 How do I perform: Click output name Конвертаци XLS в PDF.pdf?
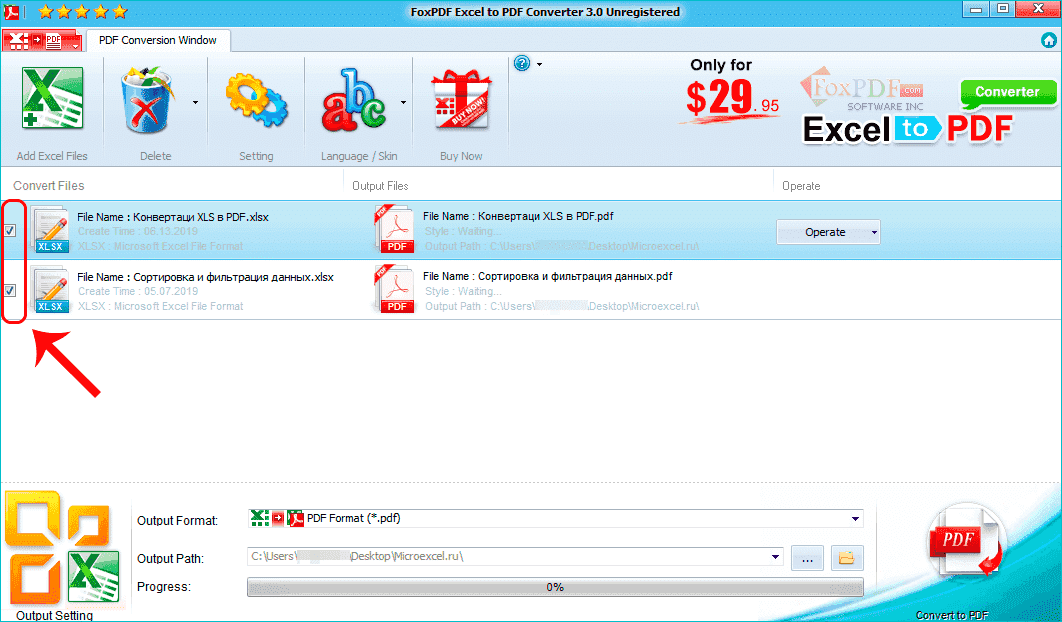coord(518,216)
